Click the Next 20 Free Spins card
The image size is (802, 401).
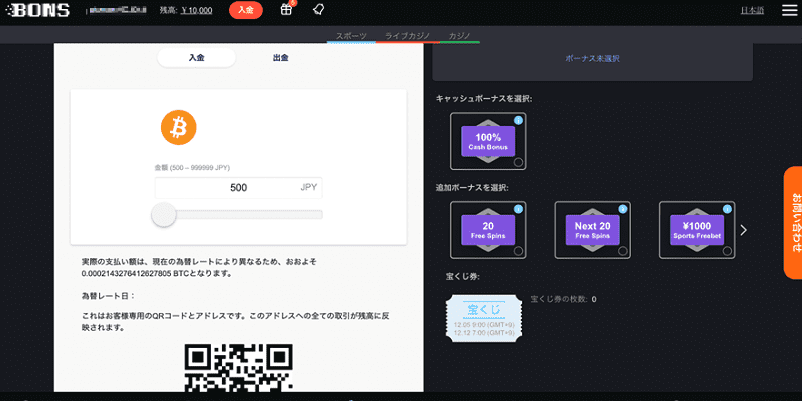coord(592,230)
